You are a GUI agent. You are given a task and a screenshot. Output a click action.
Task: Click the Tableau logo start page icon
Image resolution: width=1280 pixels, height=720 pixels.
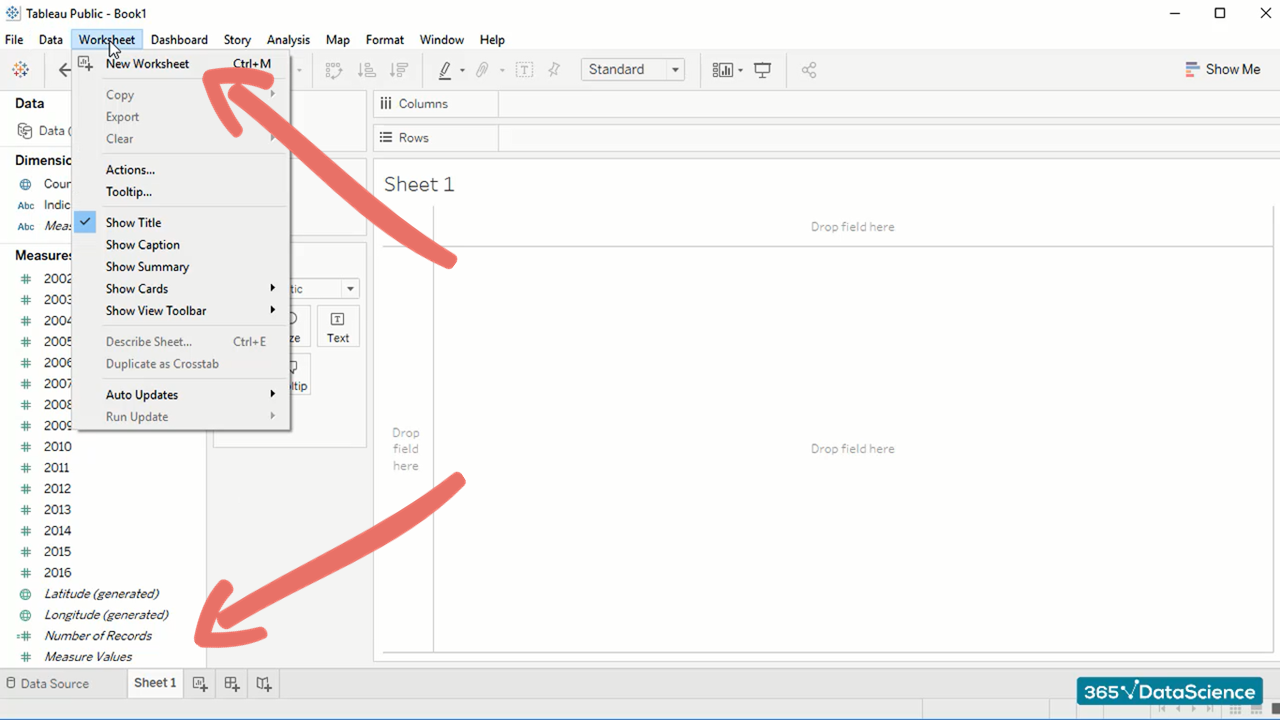point(20,70)
